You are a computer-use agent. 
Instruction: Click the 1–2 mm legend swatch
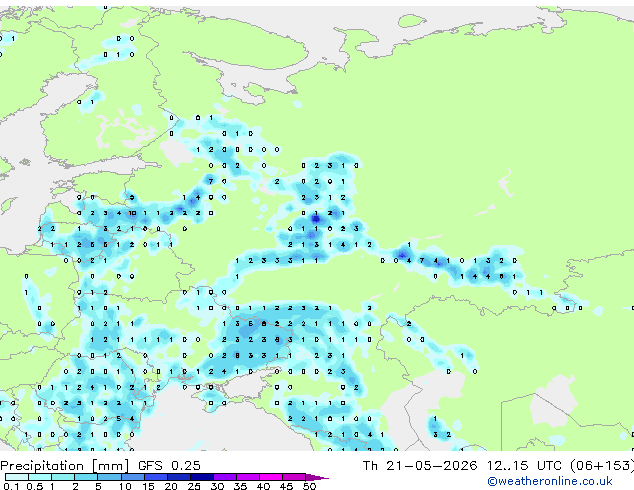[x=63, y=477]
